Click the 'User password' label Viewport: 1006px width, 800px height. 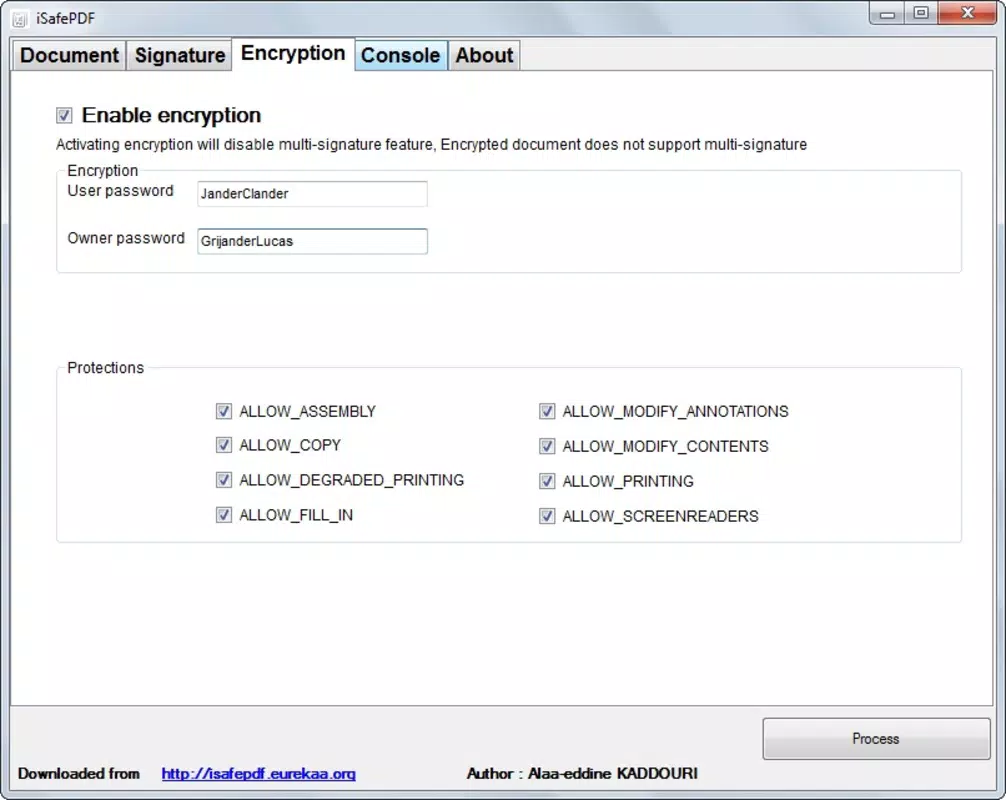[121, 191]
